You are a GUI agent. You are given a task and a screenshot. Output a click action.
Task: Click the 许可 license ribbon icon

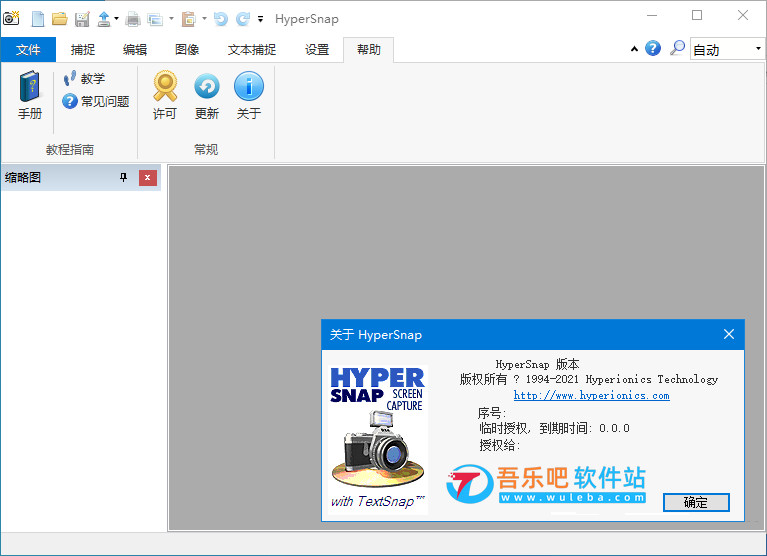click(x=165, y=95)
